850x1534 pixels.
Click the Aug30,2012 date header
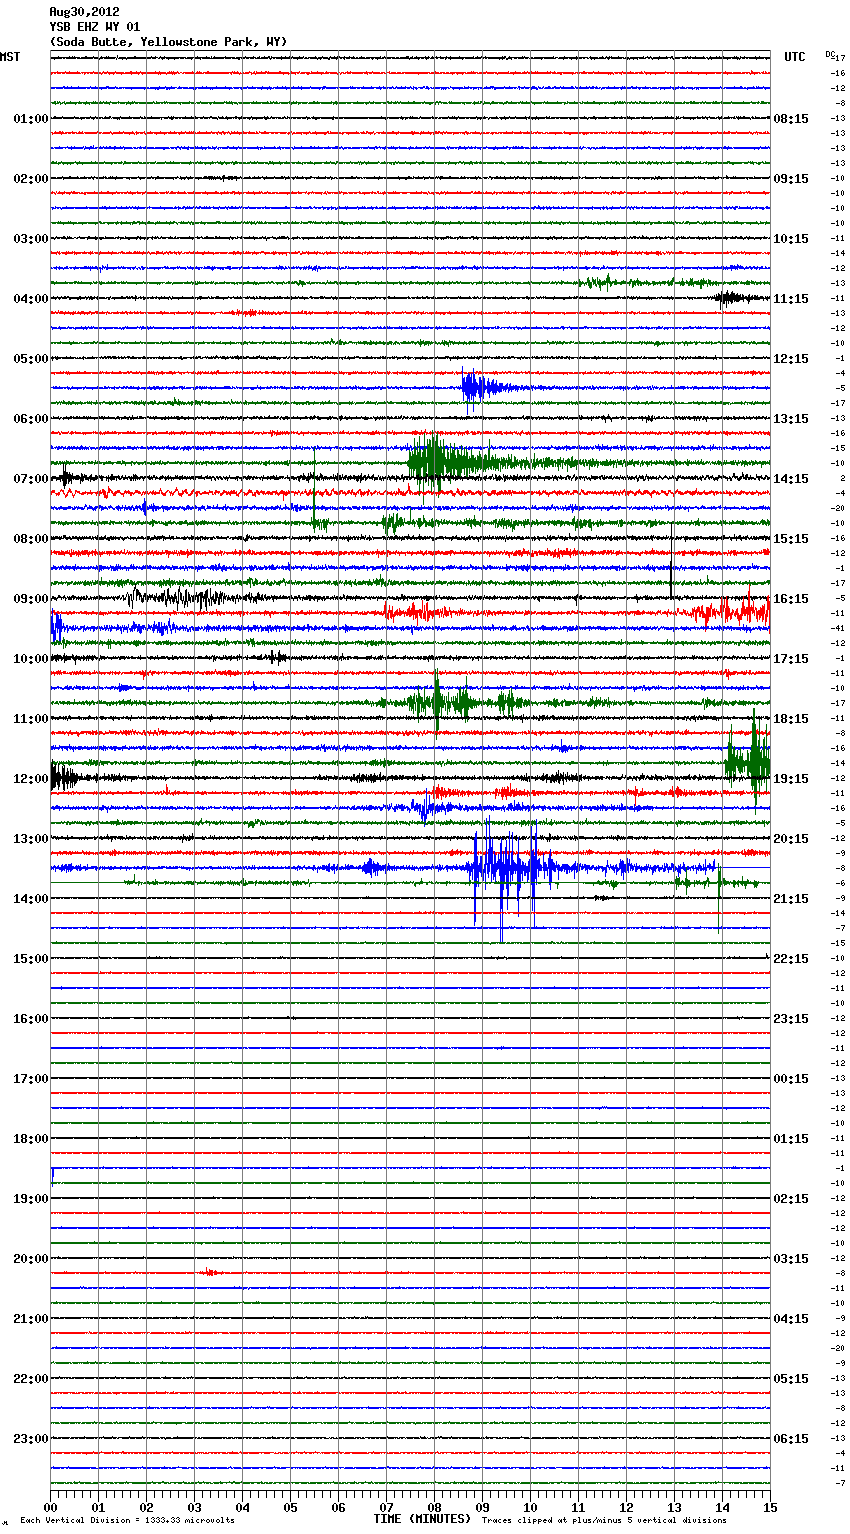click(84, 12)
